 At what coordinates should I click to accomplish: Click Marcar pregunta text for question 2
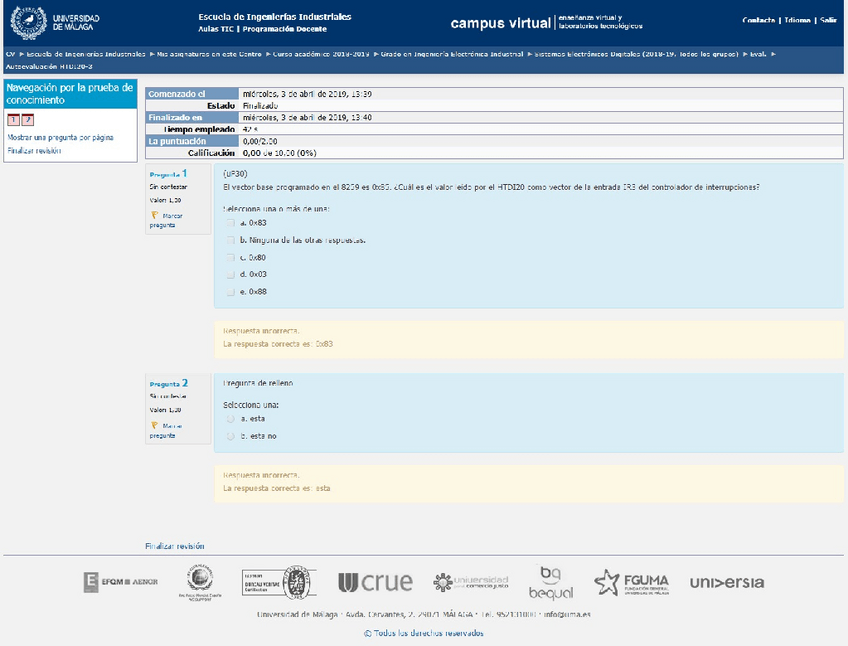pos(167,431)
